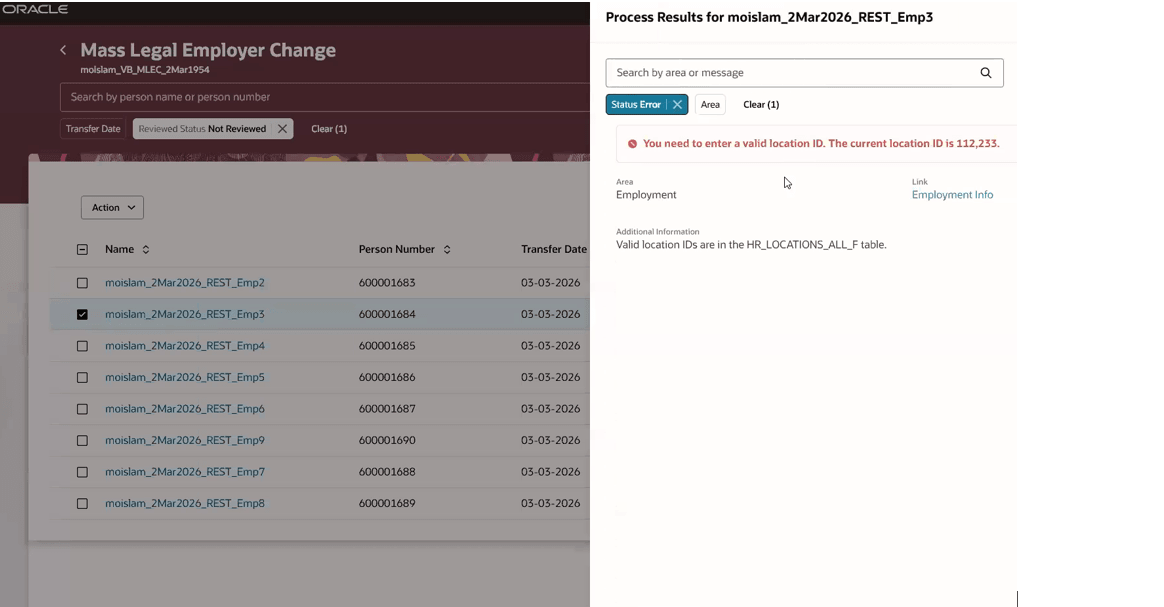Open the moislam_2Mar2026_REST_Emp6 person link
1164x607 pixels.
185,409
